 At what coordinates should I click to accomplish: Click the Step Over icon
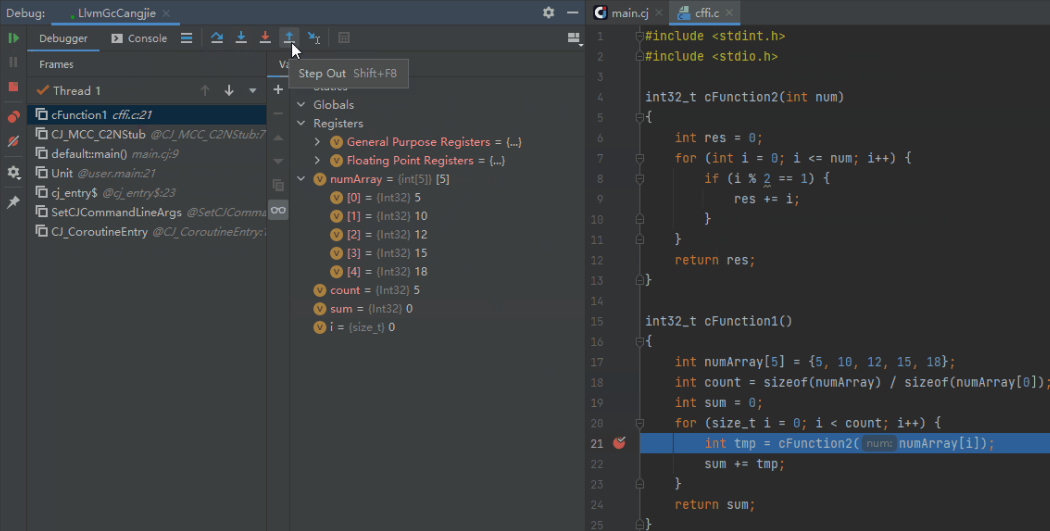tap(217, 38)
